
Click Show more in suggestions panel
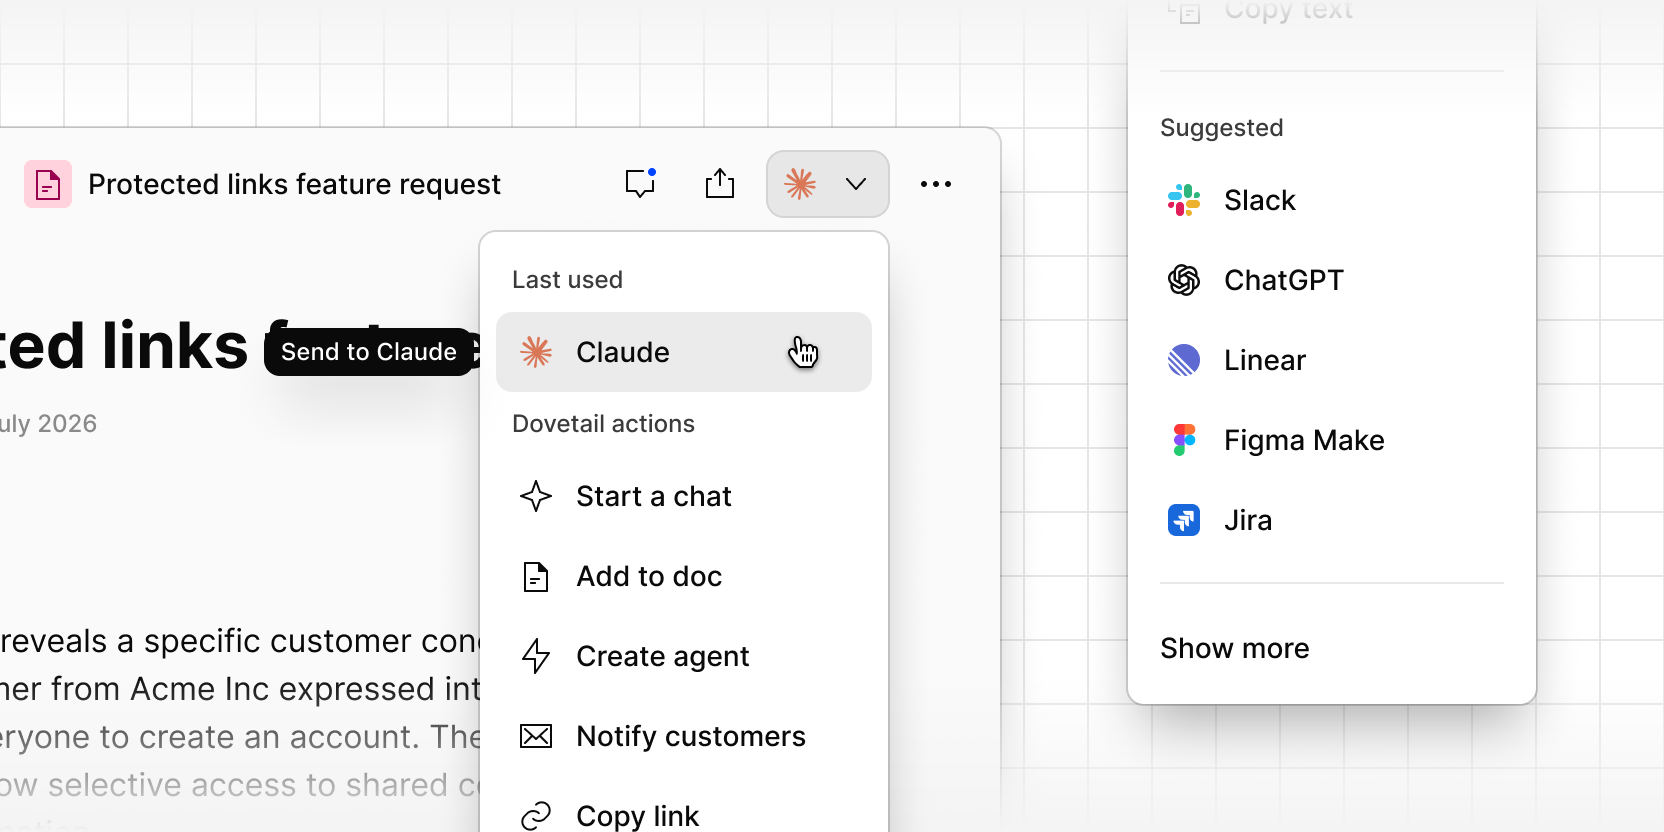click(x=1235, y=648)
